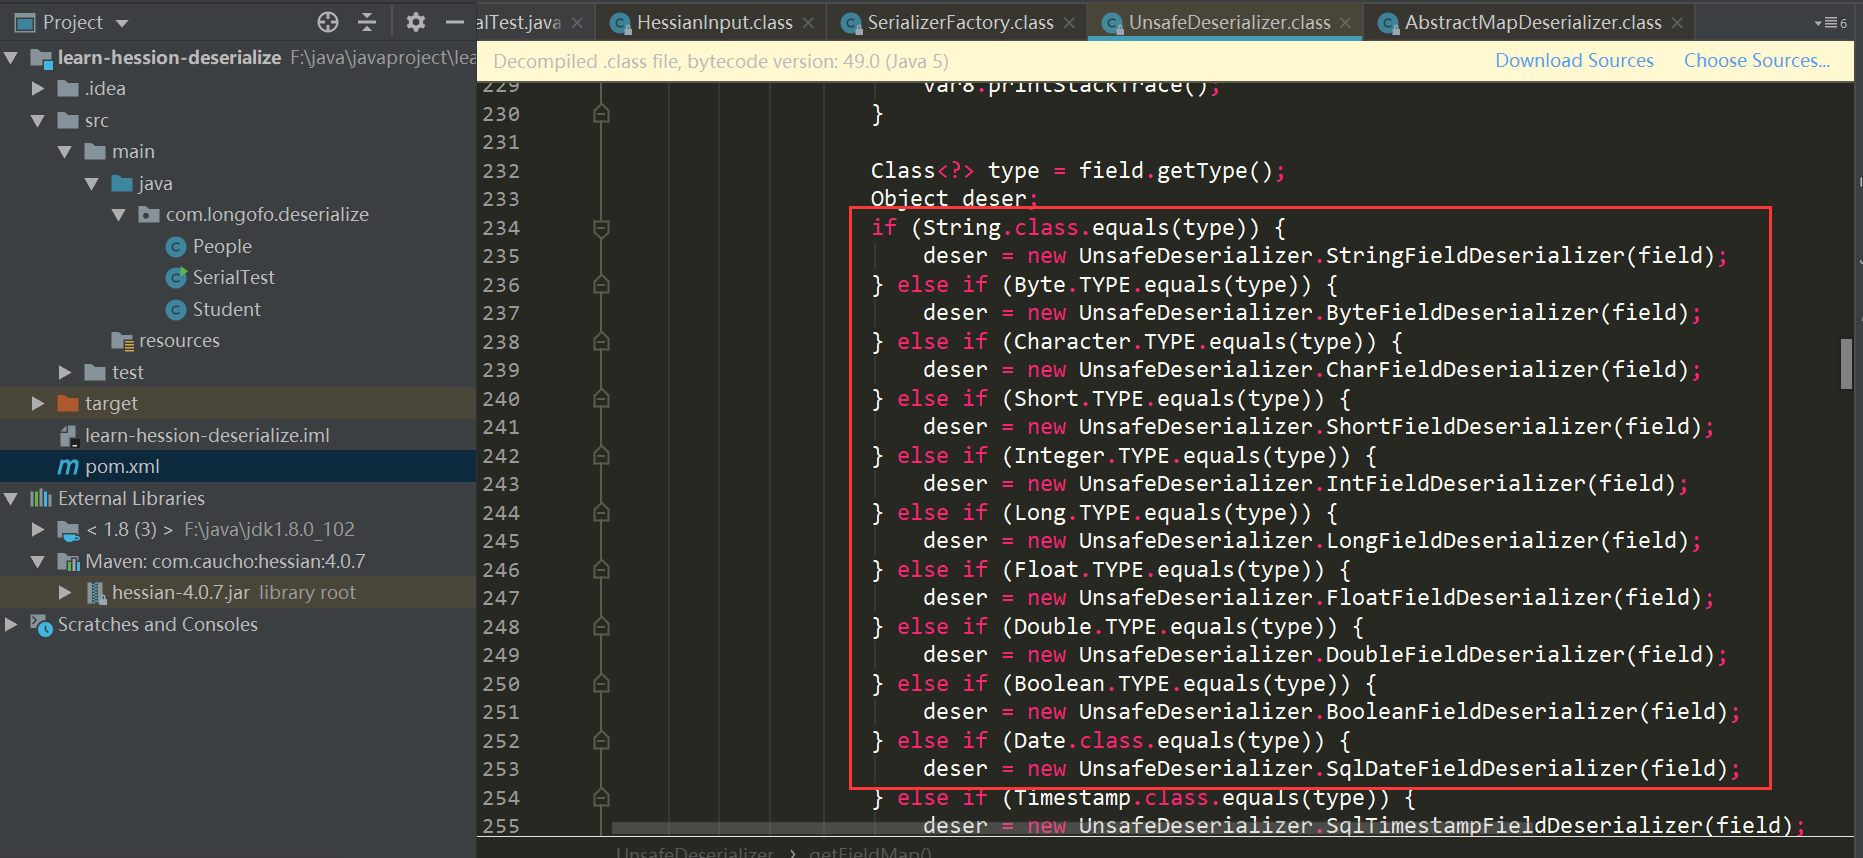
Task: Toggle code fold marker at line 252
Action: pyautogui.click(x=601, y=741)
